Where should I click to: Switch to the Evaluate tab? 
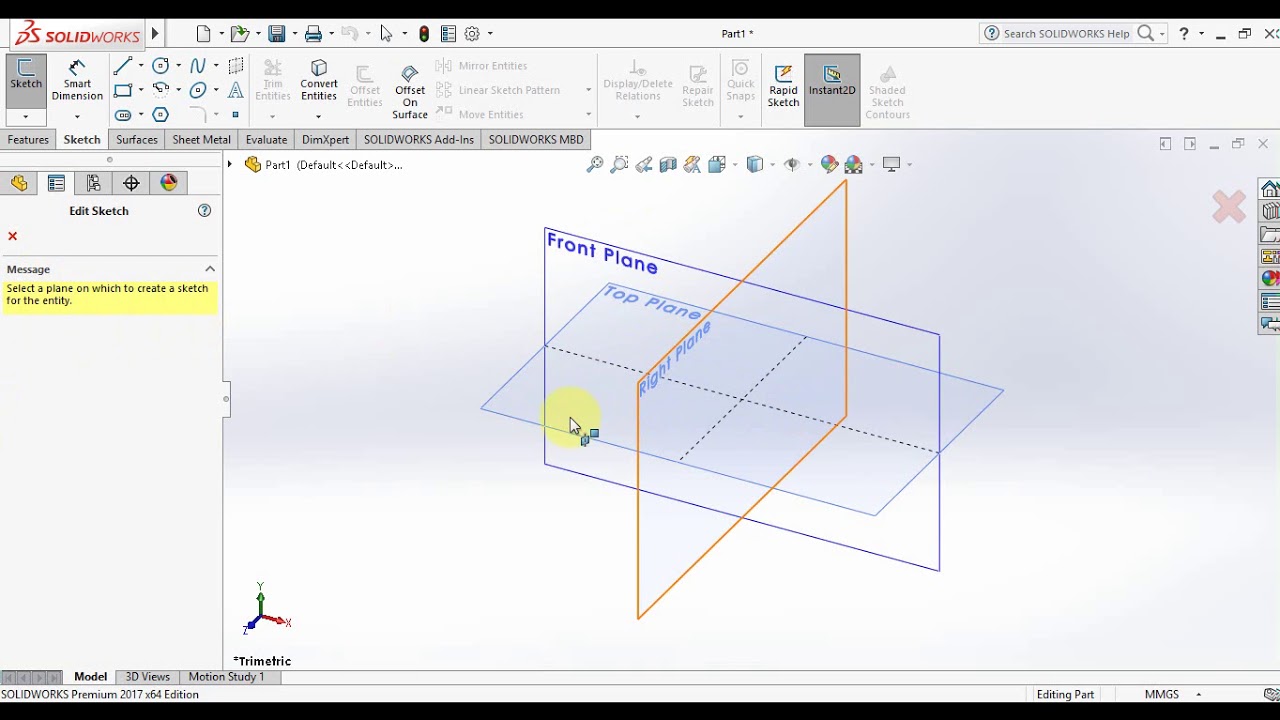point(266,140)
